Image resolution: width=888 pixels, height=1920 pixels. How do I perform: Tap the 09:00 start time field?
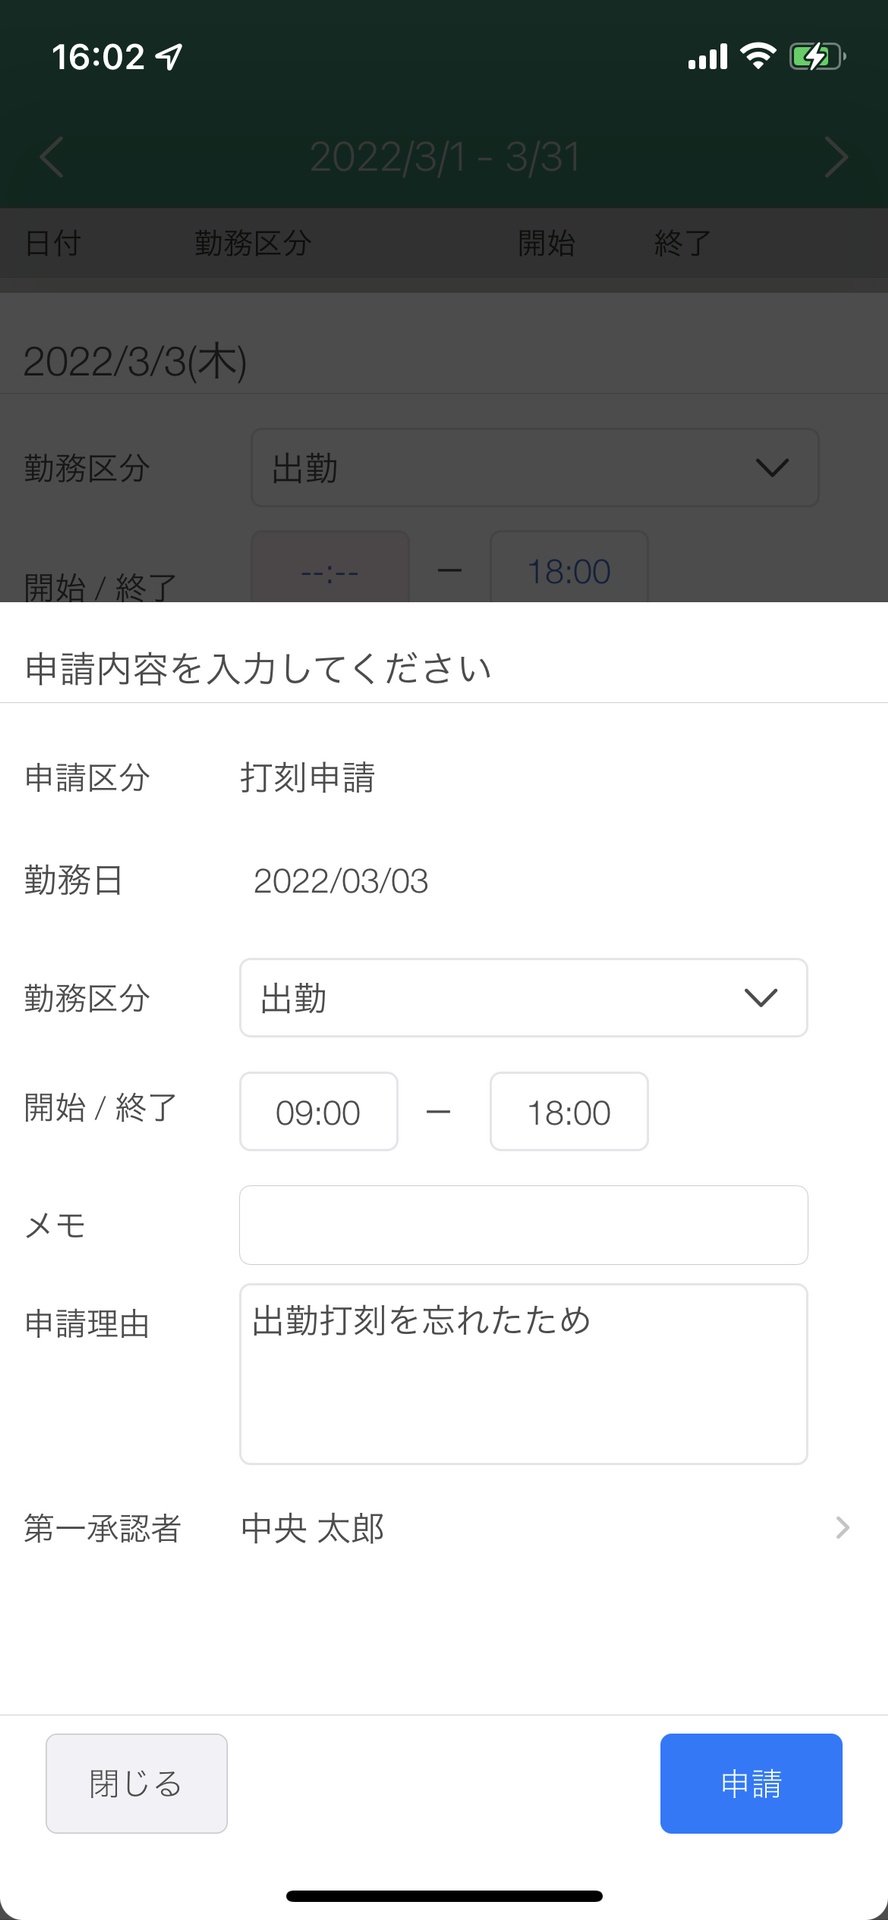[318, 1111]
